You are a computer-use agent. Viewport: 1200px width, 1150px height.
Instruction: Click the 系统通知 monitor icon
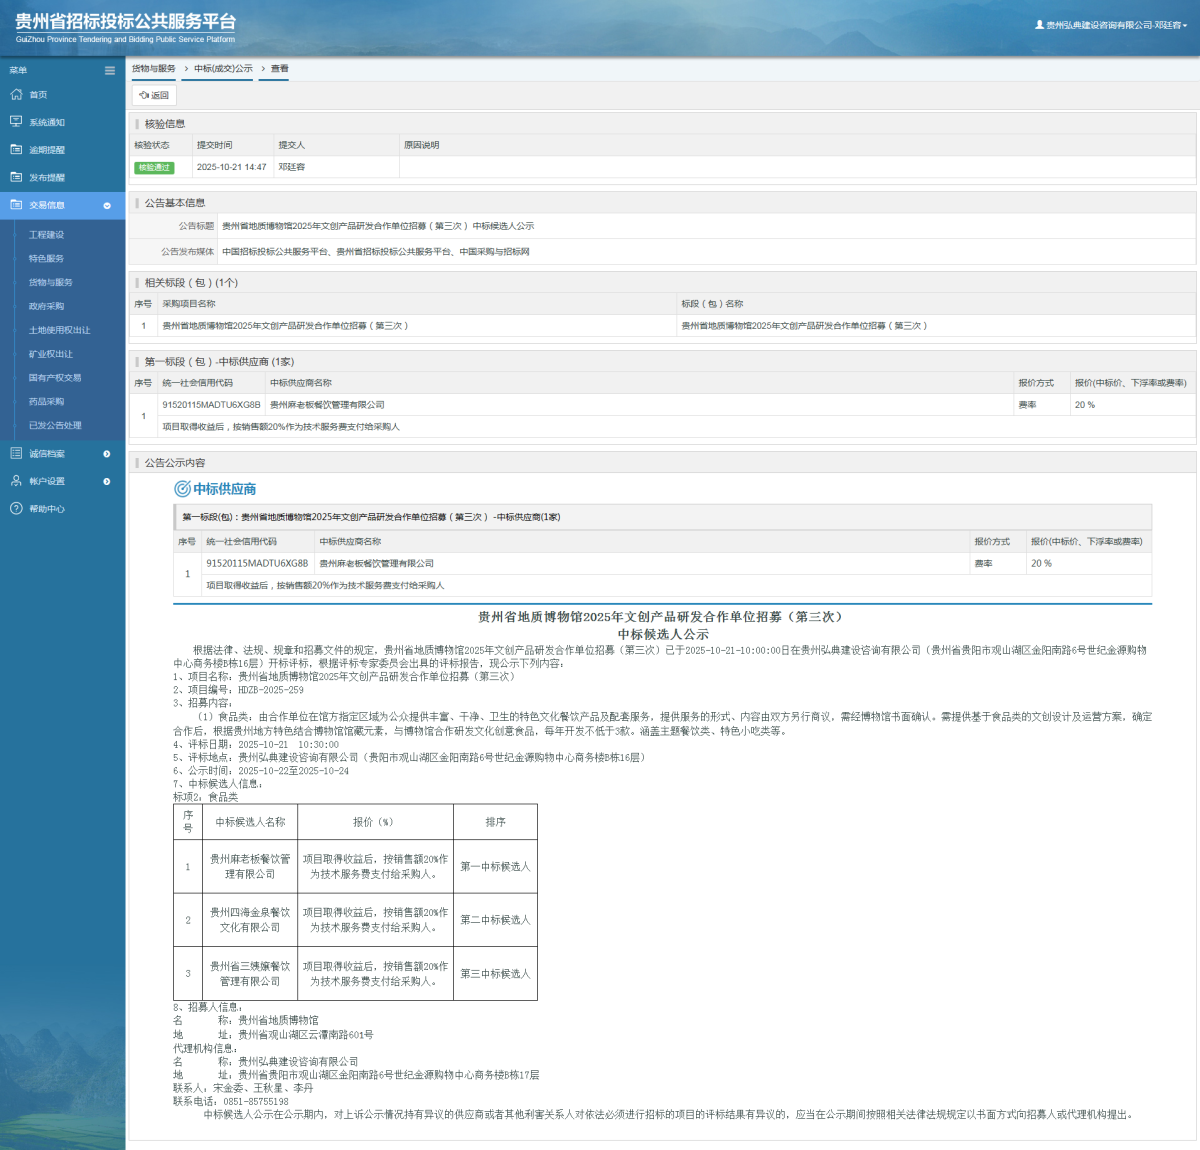click(x=16, y=122)
